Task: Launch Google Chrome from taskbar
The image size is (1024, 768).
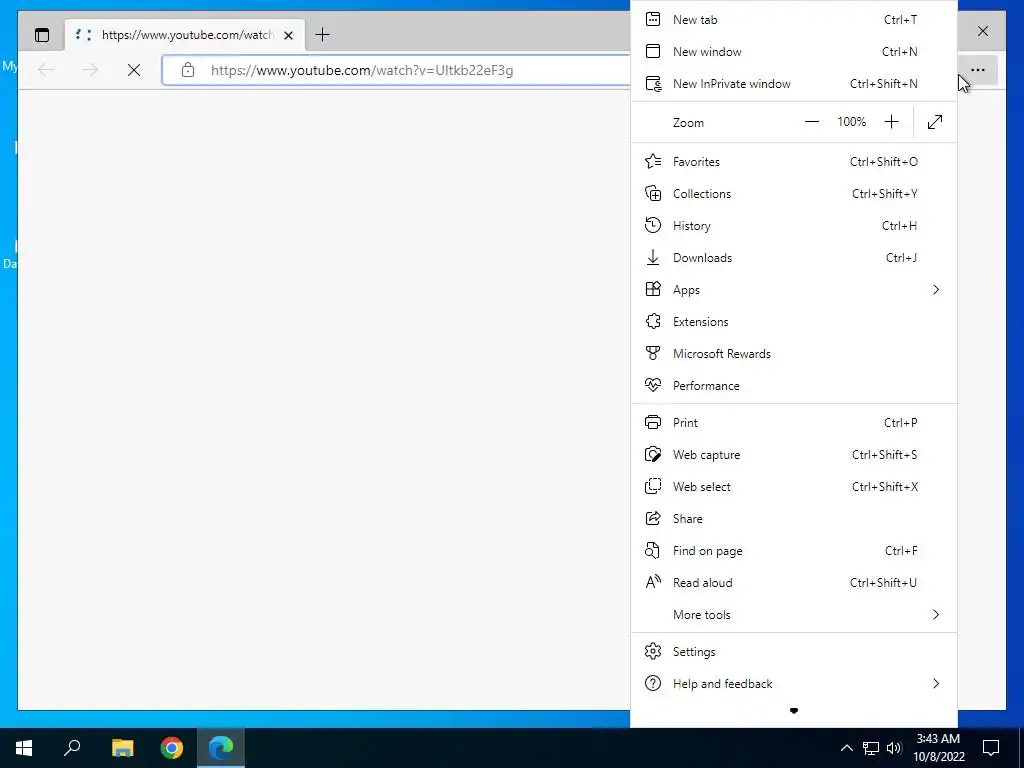Action: (x=172, y=748)
